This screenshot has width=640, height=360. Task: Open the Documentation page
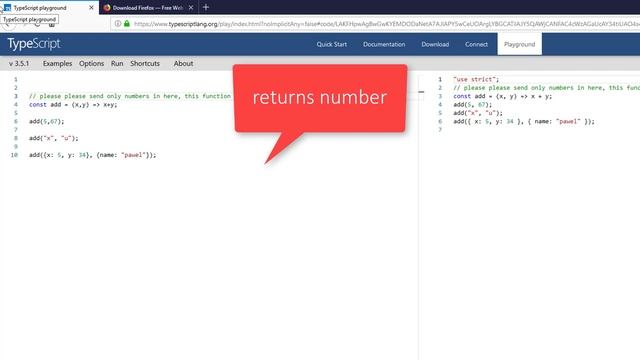click(384, 44)
